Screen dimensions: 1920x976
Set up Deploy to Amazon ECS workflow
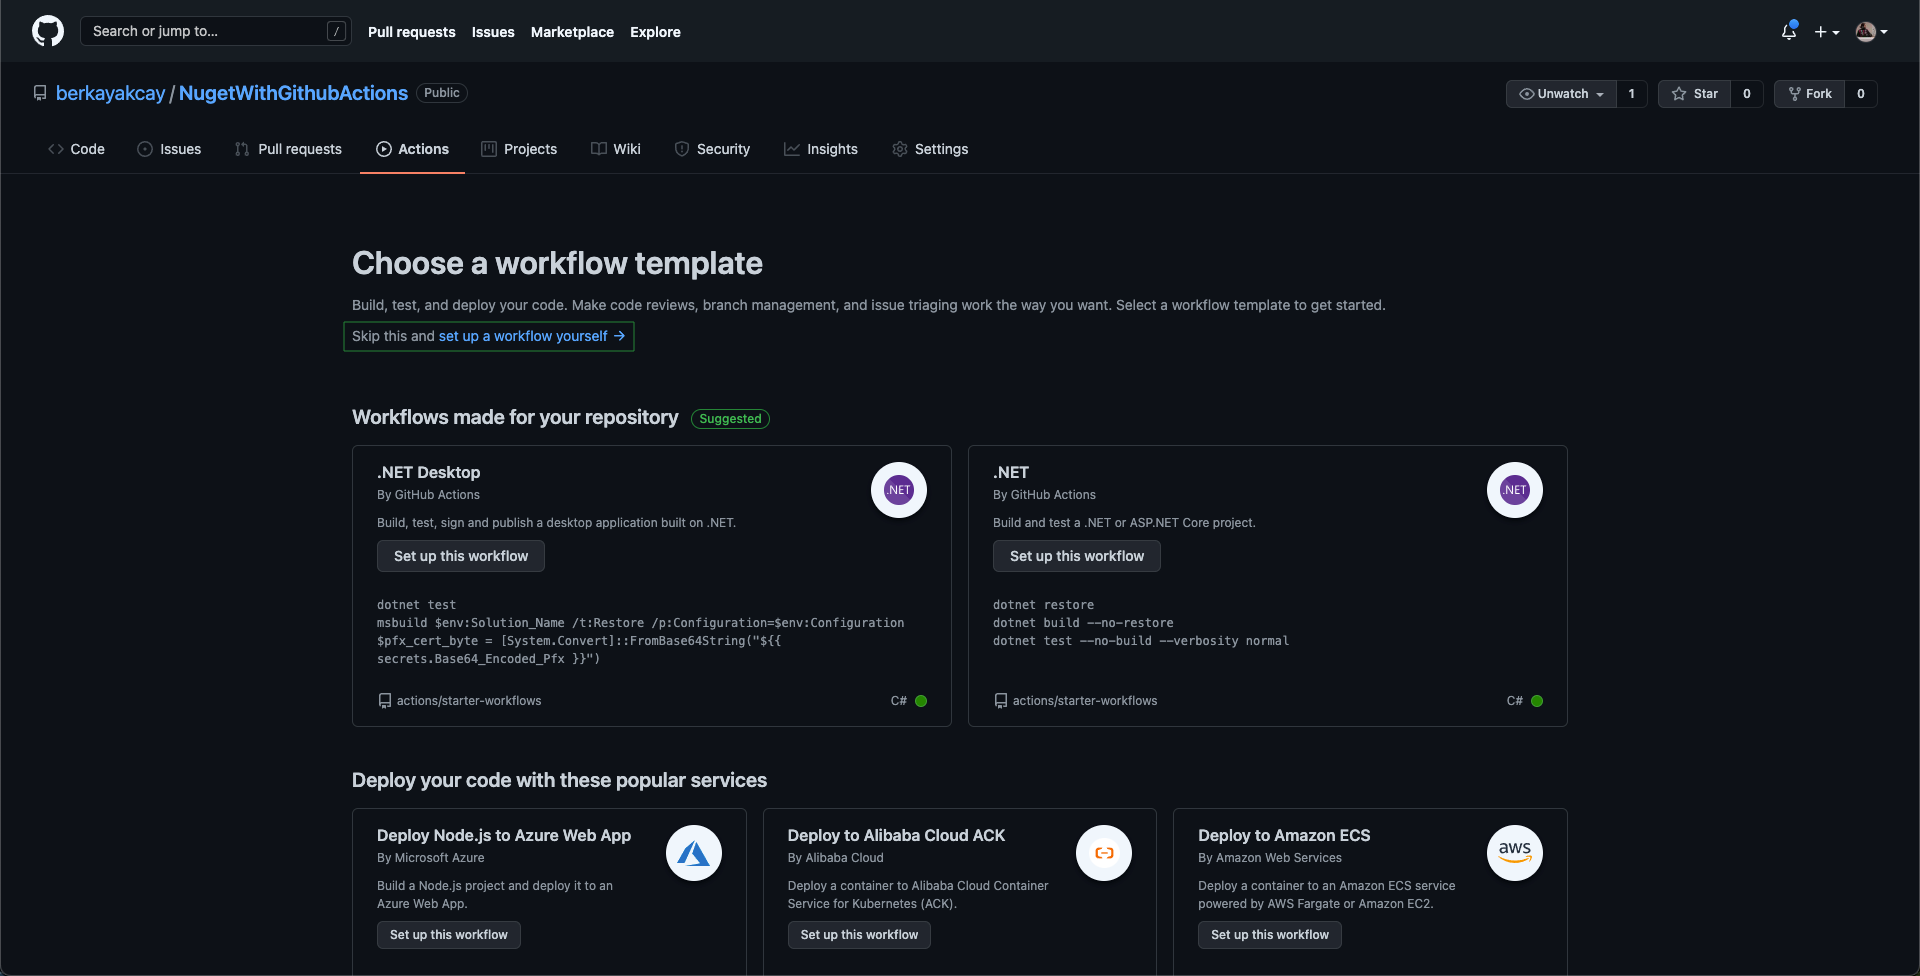pyautogui.click(x=1269, y=935)
